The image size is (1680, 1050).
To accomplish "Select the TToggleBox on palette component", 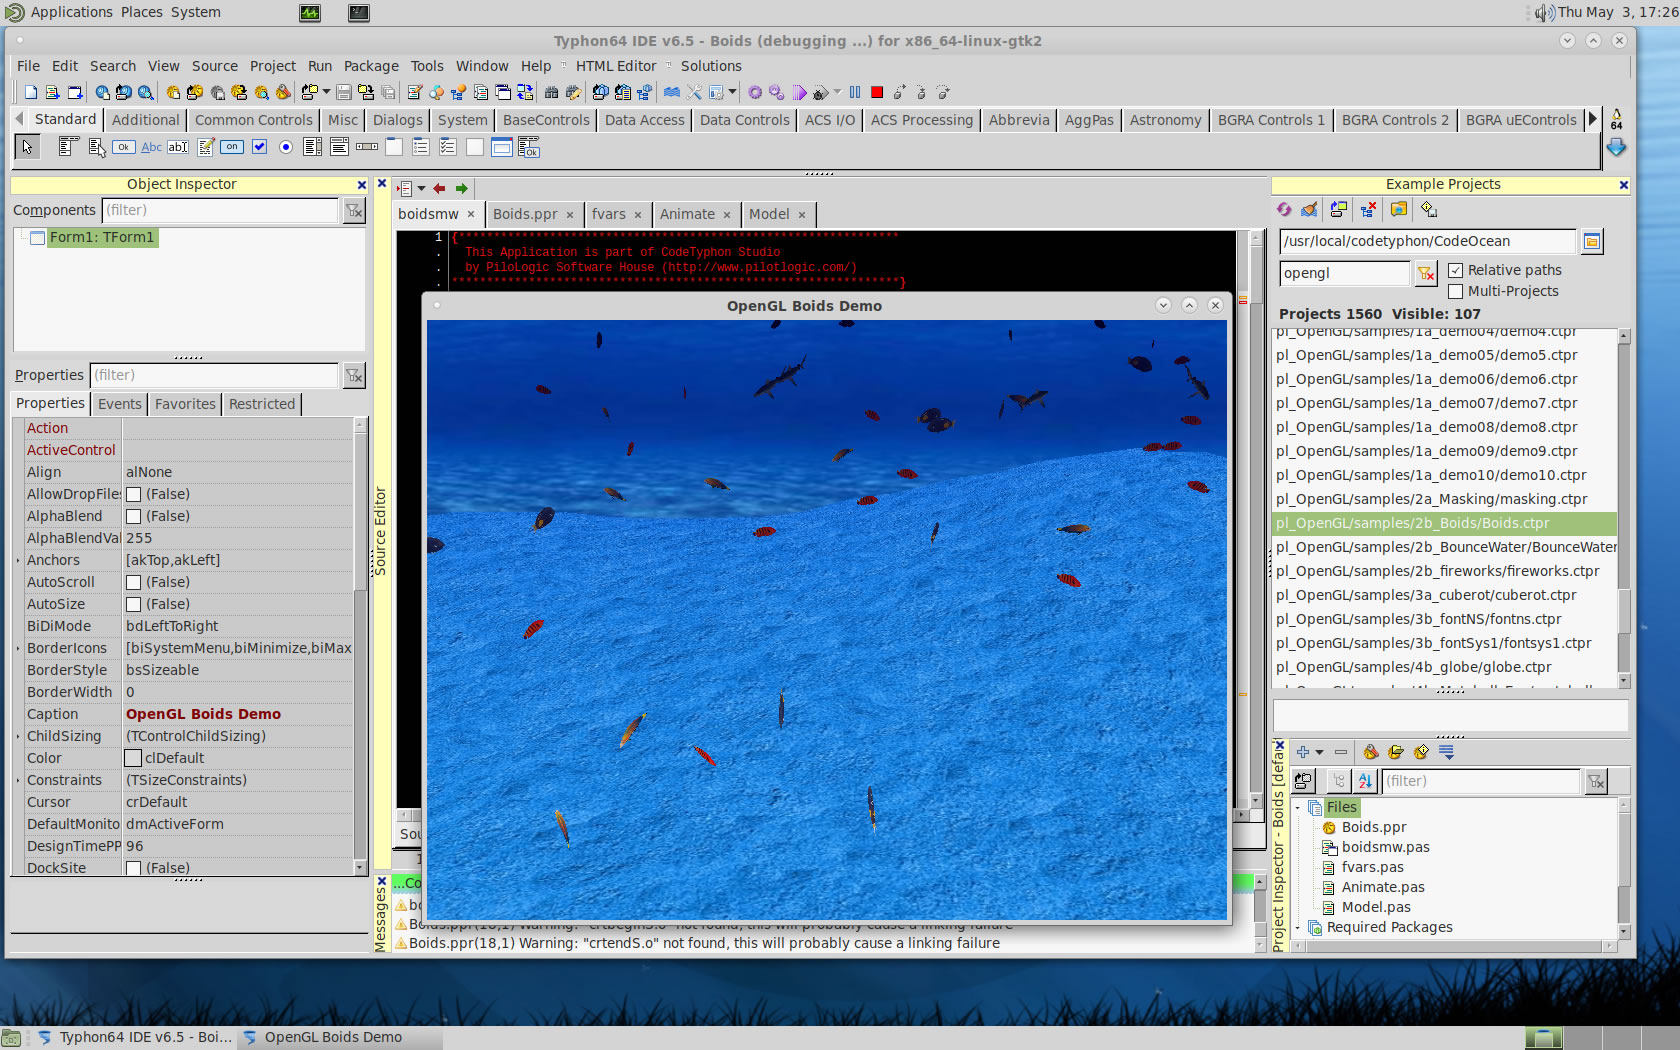I will click(232, 147).
